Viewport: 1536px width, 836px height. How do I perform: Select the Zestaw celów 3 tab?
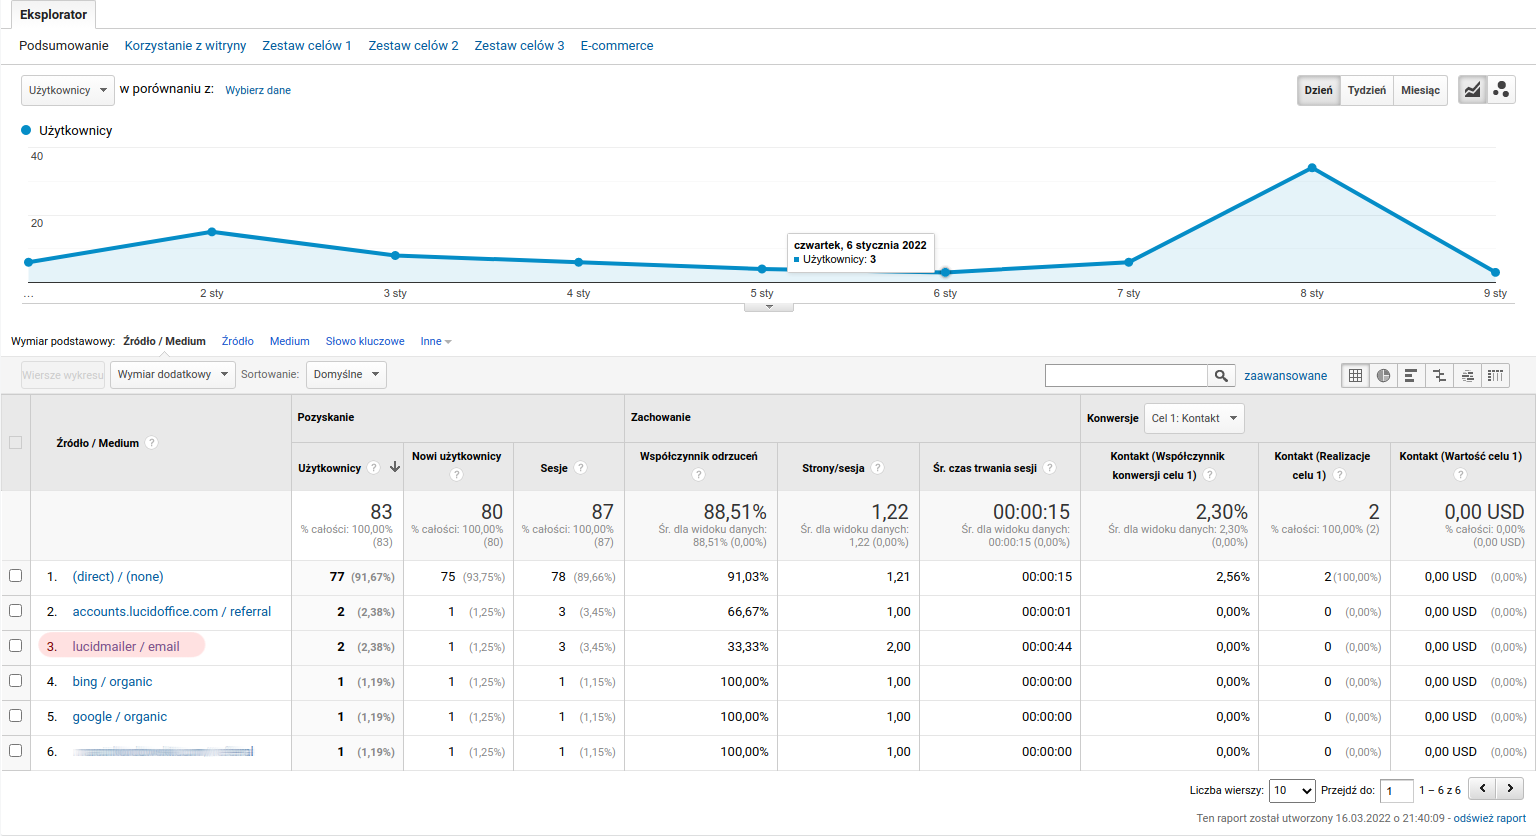coord(519,45)
